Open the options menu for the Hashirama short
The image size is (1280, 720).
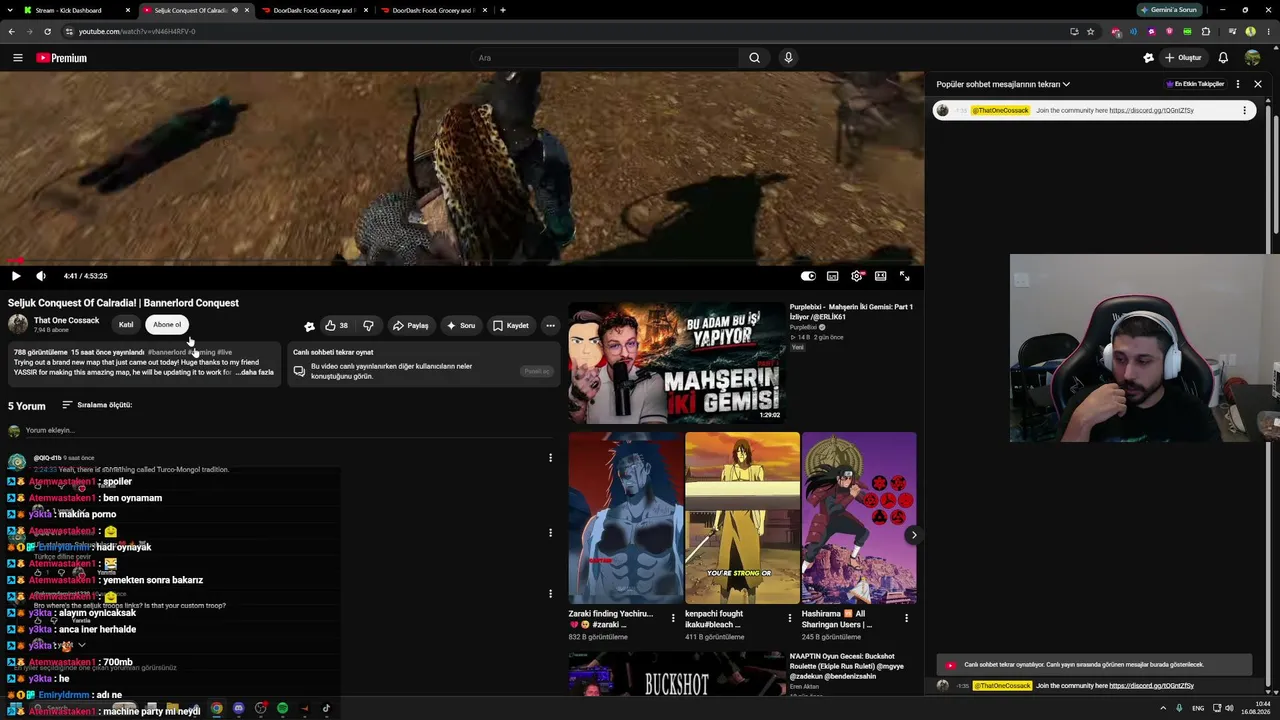(907, 618)
